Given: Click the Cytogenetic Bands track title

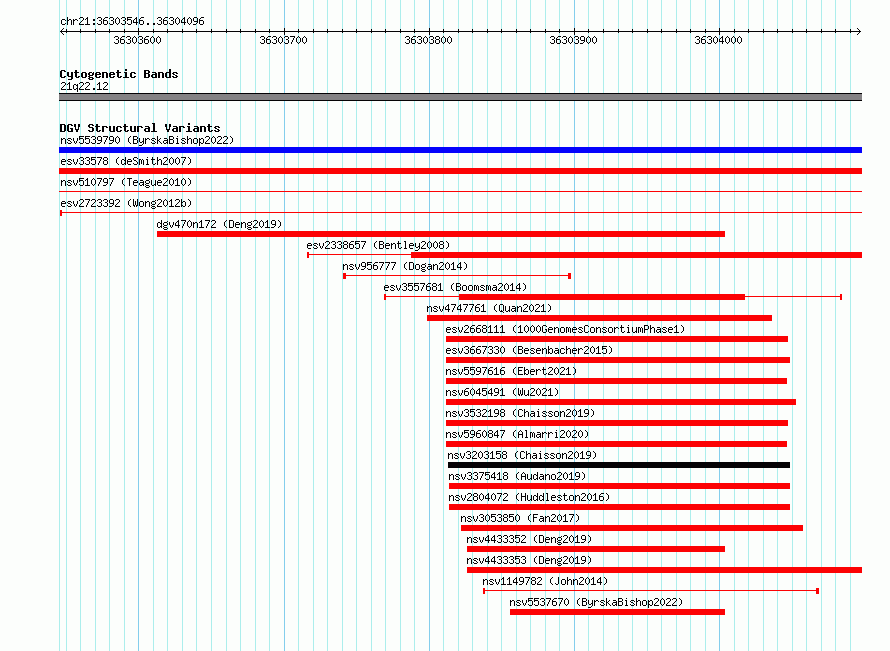Looking at the screenshot, I should pyautogui.click(x=119, y=74).
